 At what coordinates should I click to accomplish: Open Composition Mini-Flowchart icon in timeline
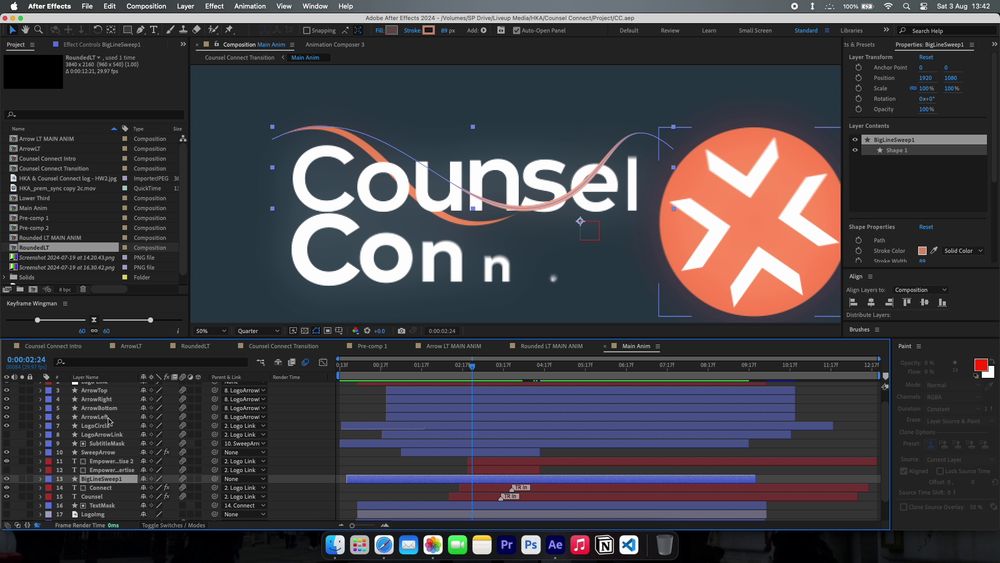pos(261,362)
